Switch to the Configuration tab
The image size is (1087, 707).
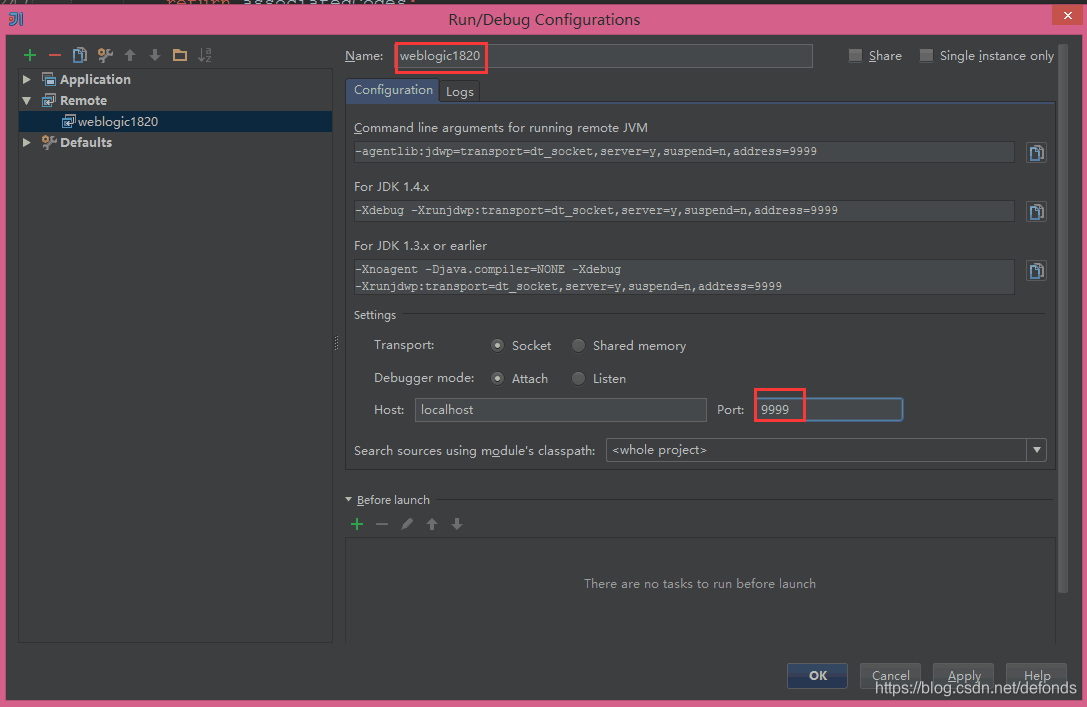[392, 90]
